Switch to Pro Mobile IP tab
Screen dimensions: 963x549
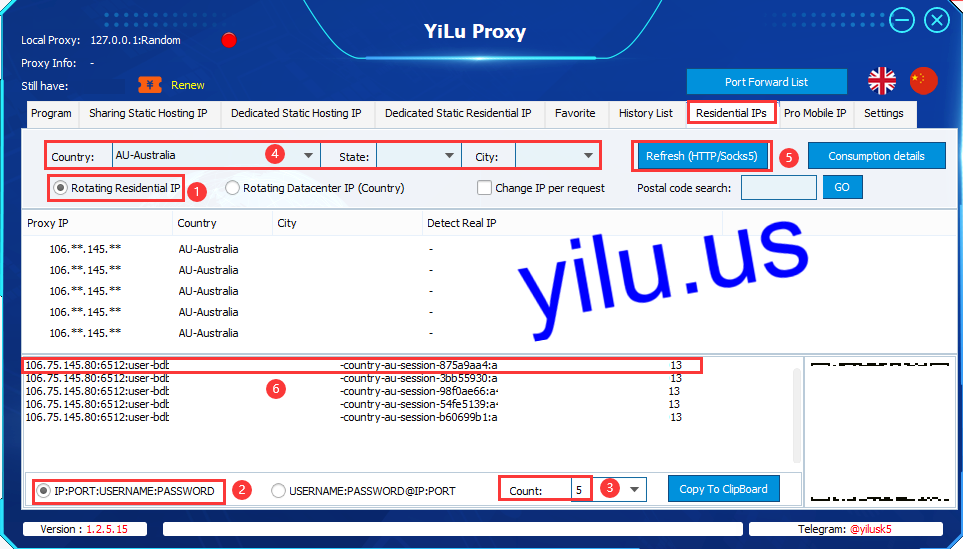point(815,114)
